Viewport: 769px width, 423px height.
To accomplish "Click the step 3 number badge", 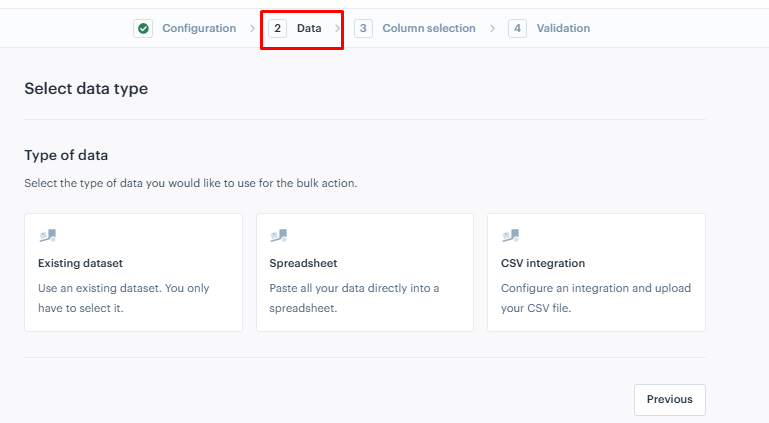I will coord(363,28).
